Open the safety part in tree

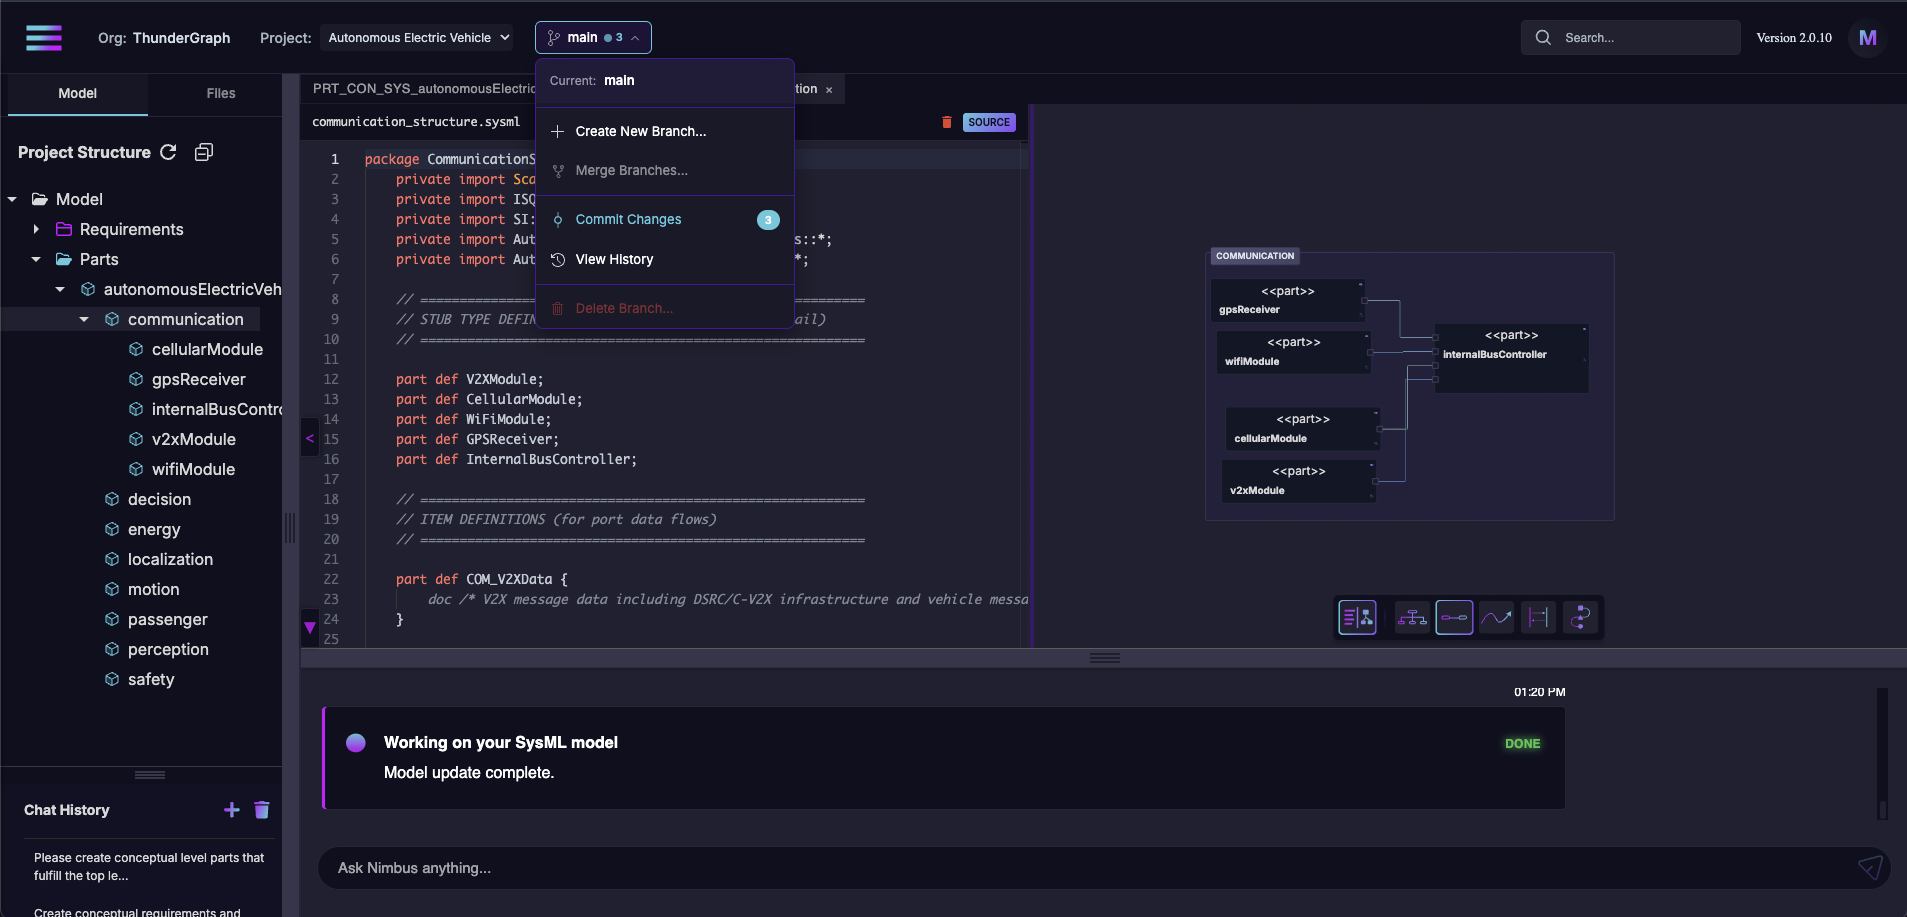151,679
